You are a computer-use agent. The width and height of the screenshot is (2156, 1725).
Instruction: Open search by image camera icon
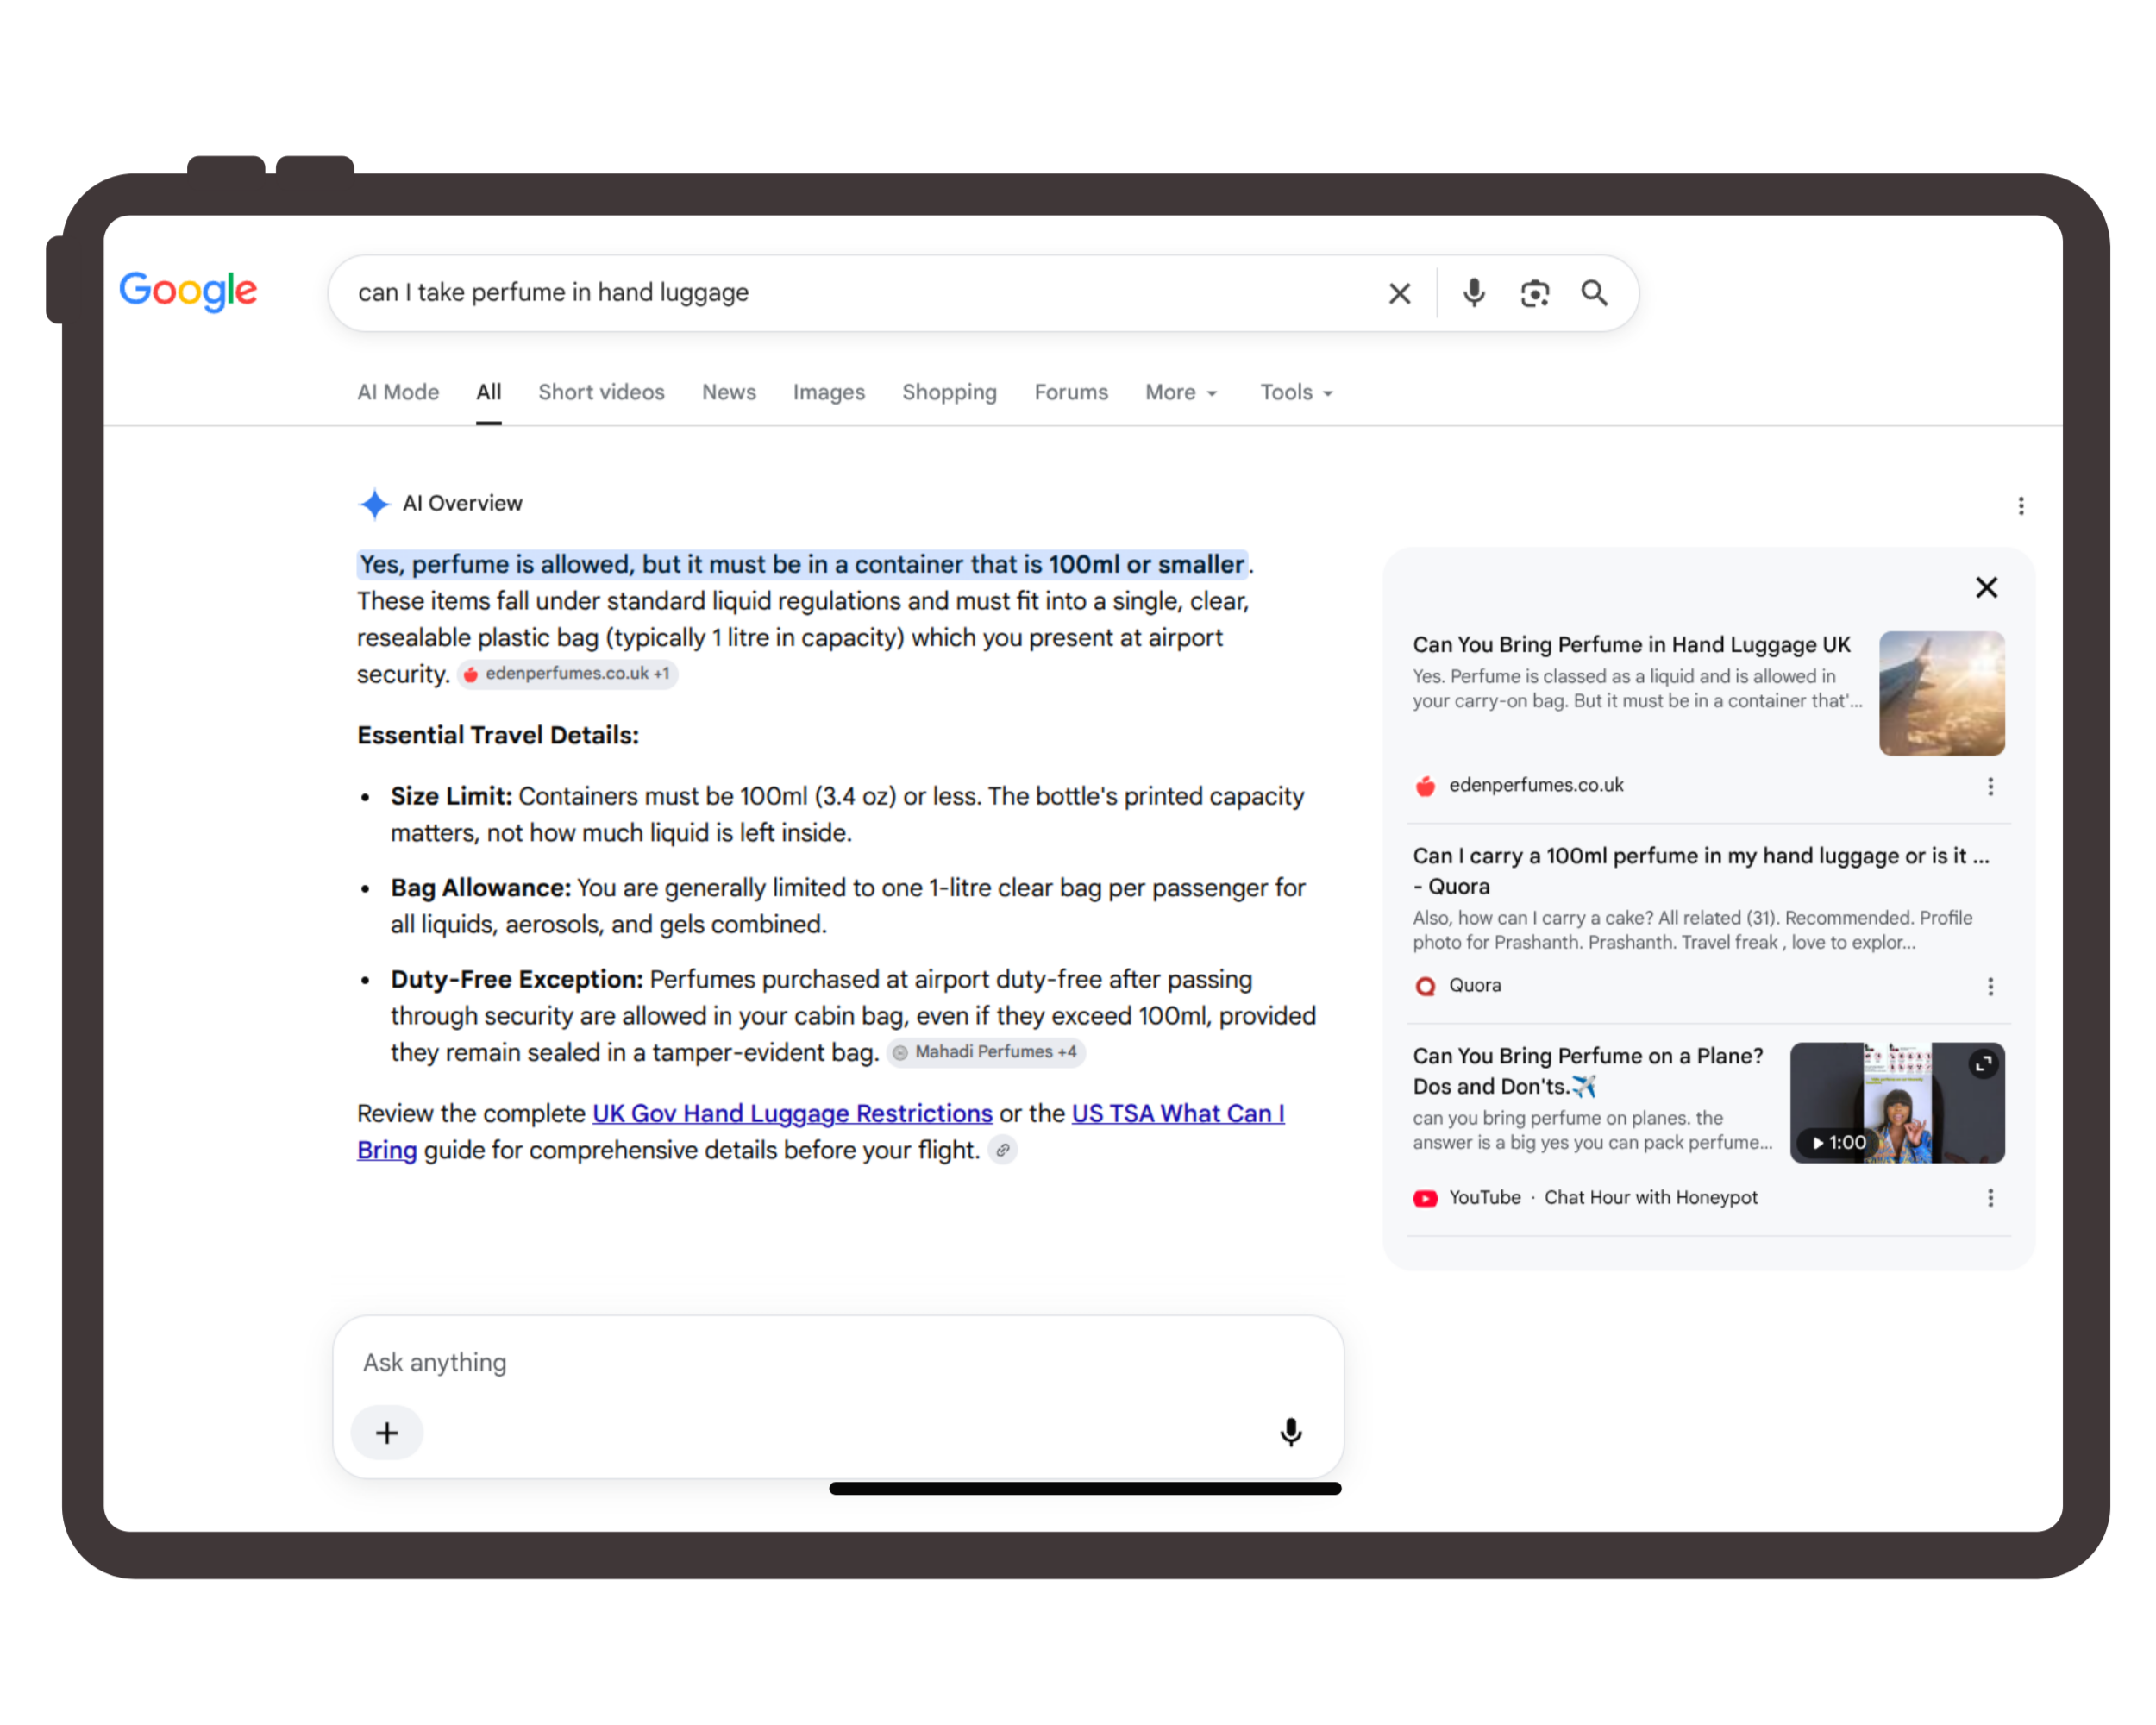(1534, 293)
